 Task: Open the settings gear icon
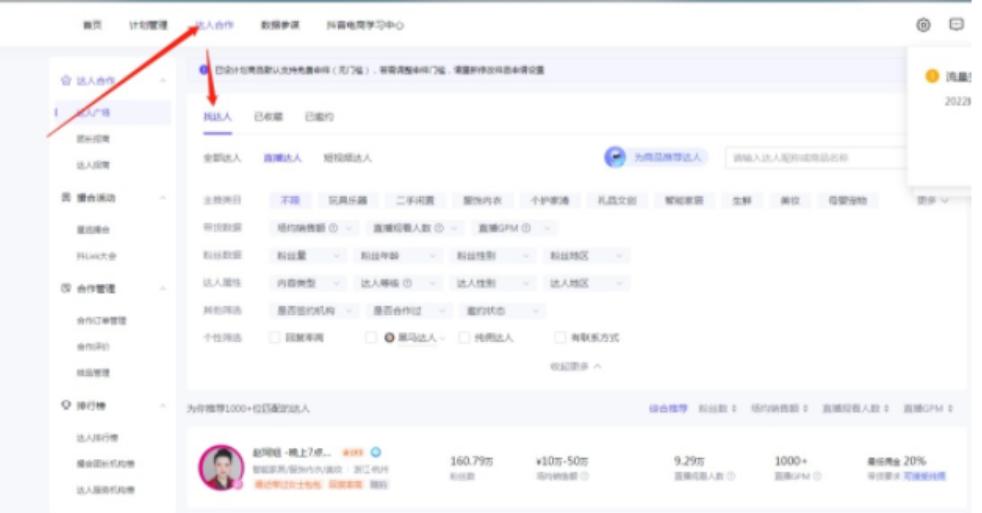(923, 25)
